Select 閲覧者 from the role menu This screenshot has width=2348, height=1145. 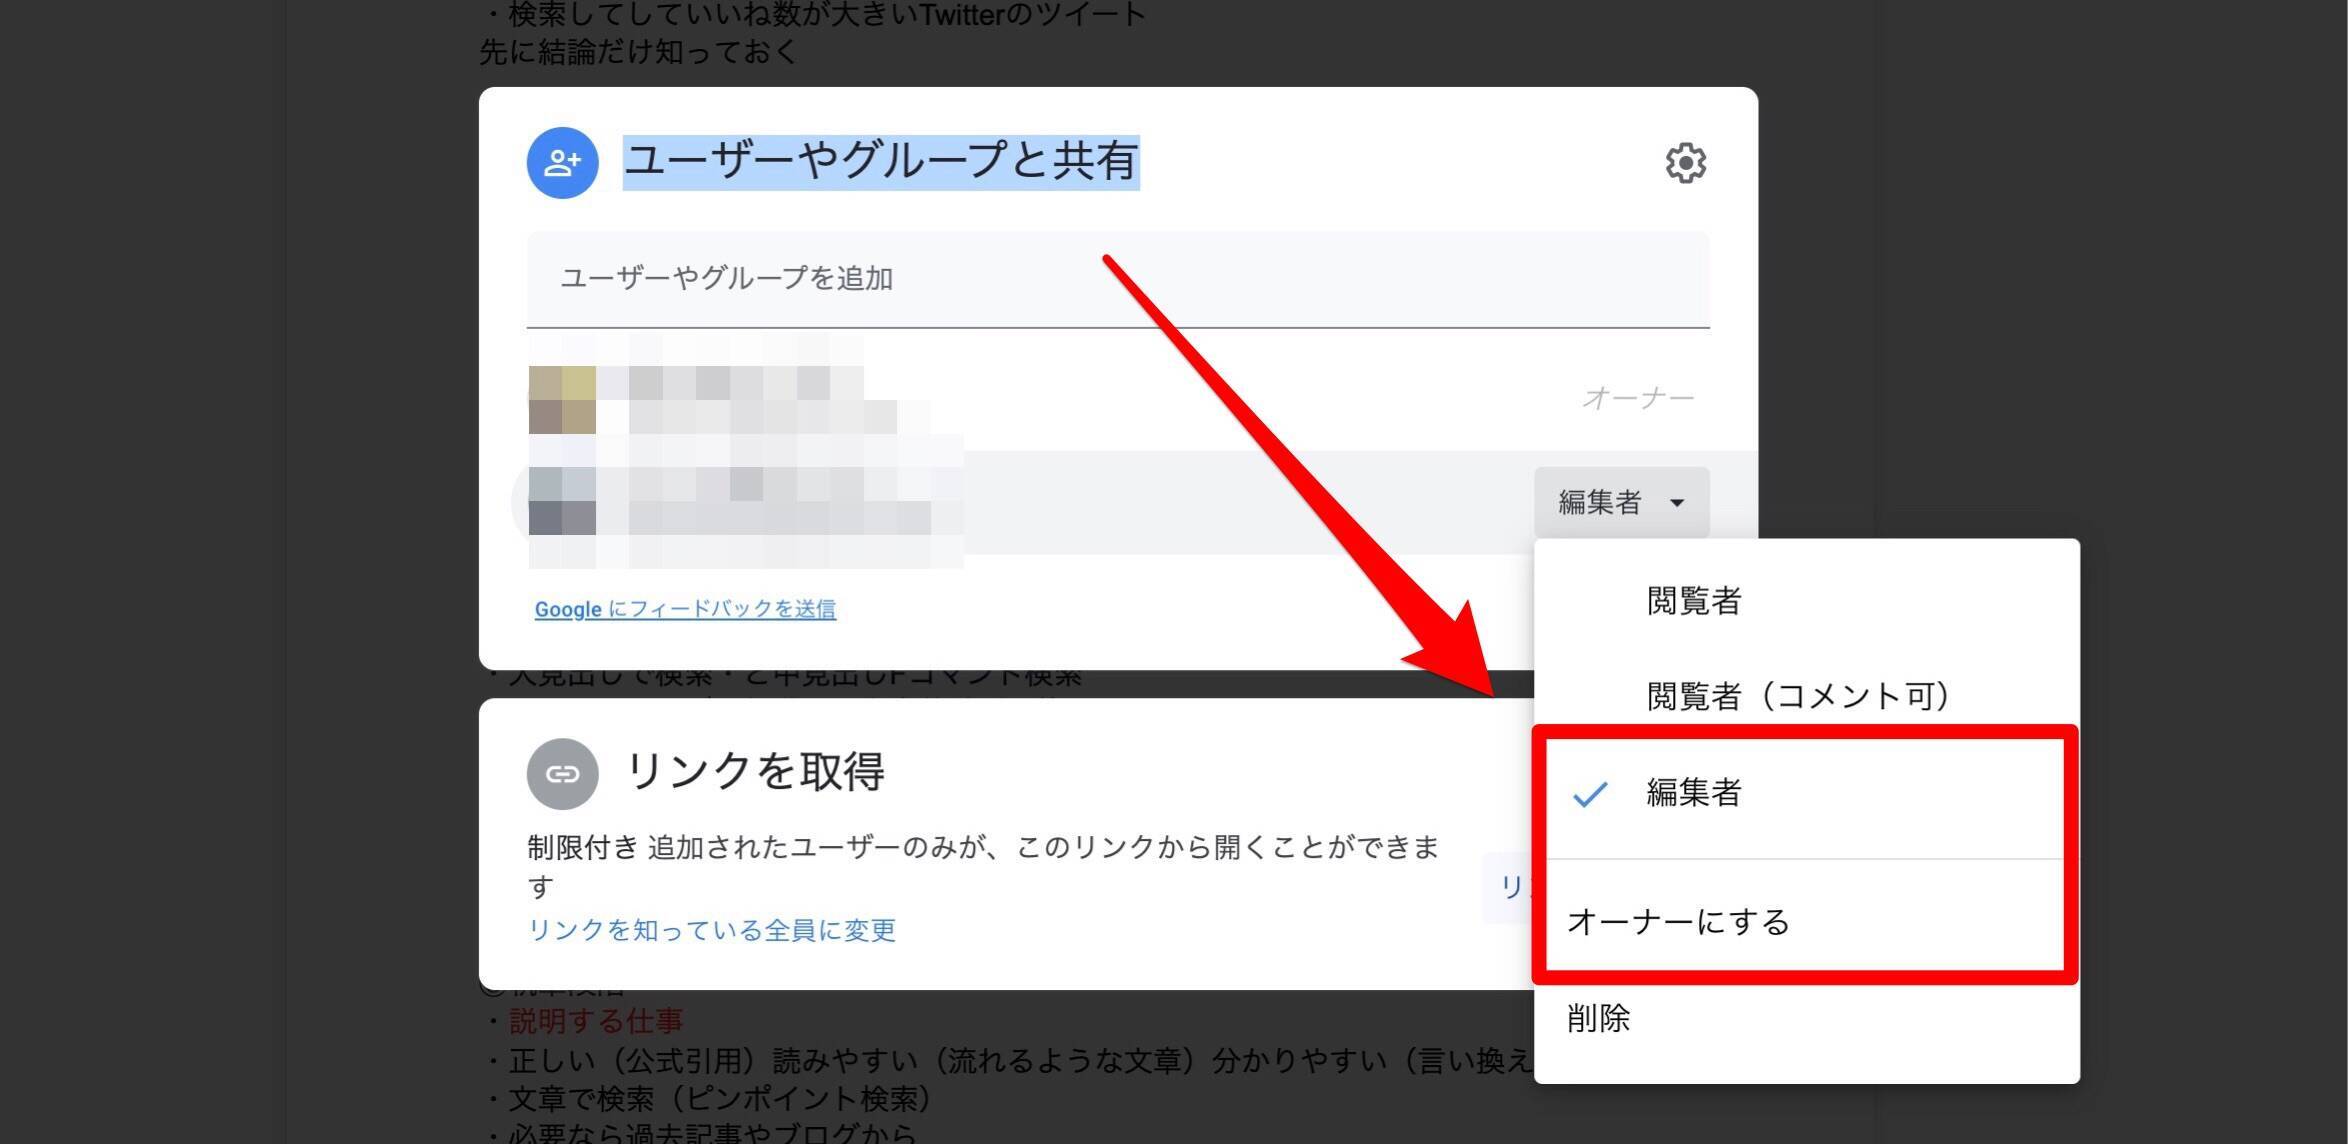click(1694, 601)
